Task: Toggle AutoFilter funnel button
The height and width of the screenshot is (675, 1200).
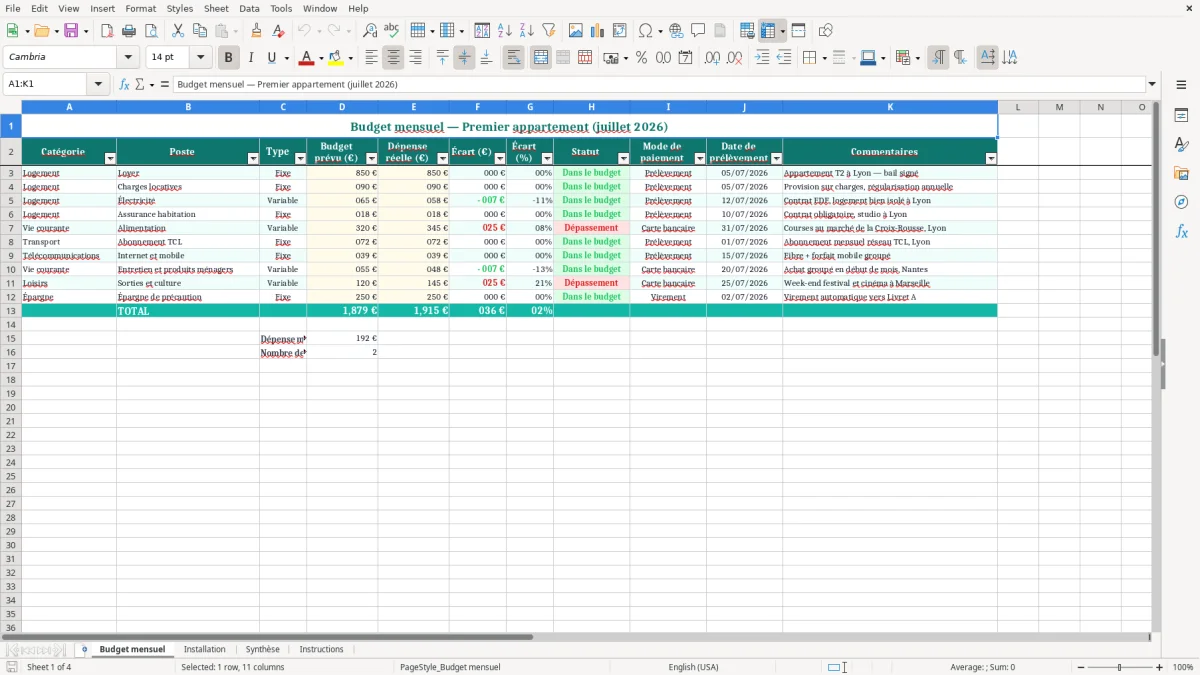Action: 548,31
